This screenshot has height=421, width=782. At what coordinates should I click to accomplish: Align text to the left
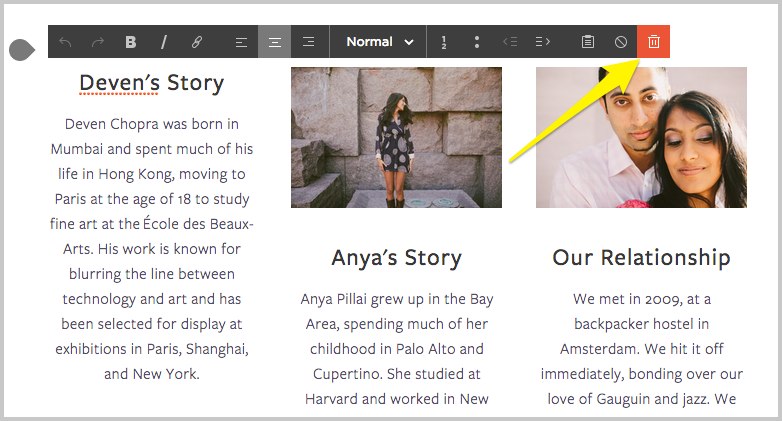click(241, 42)
